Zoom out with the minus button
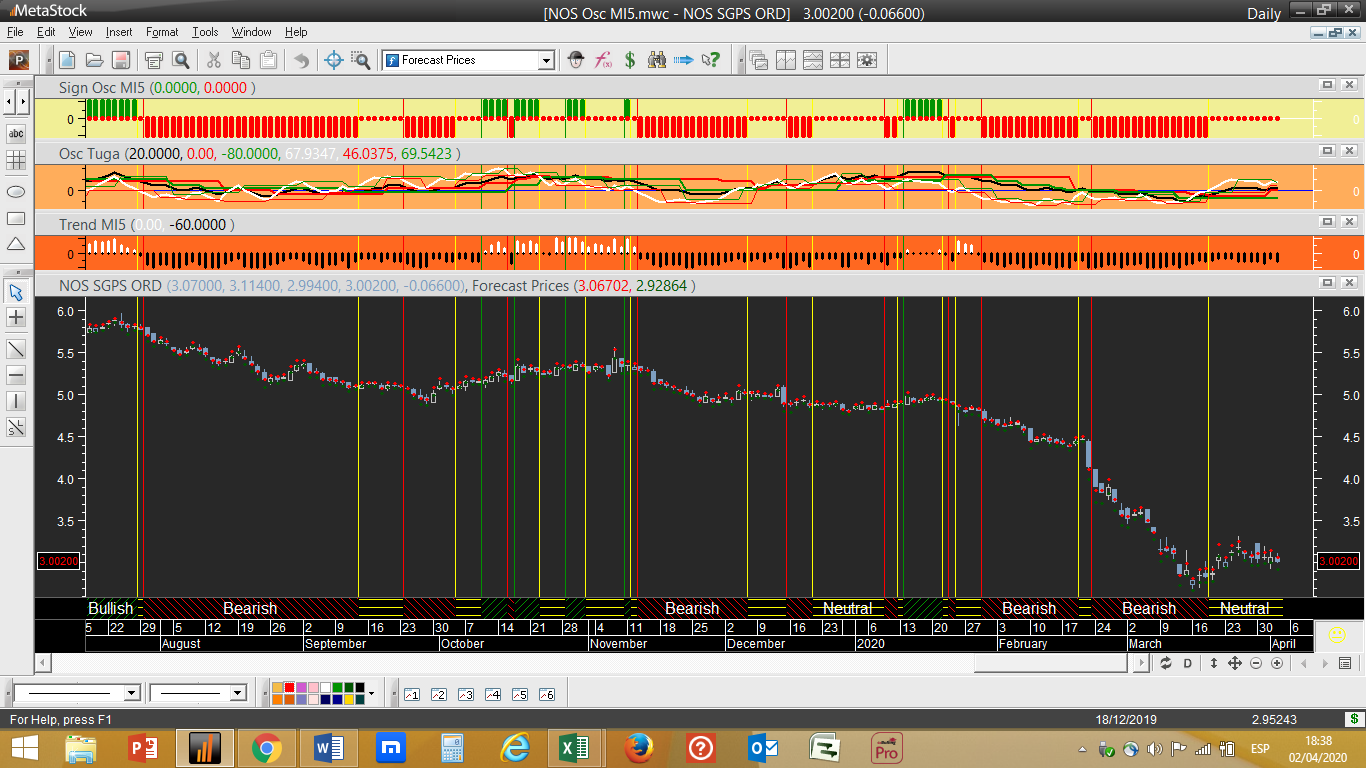Image resolution: width=1366 pixels, height=768 pixels. [1256, 663]
